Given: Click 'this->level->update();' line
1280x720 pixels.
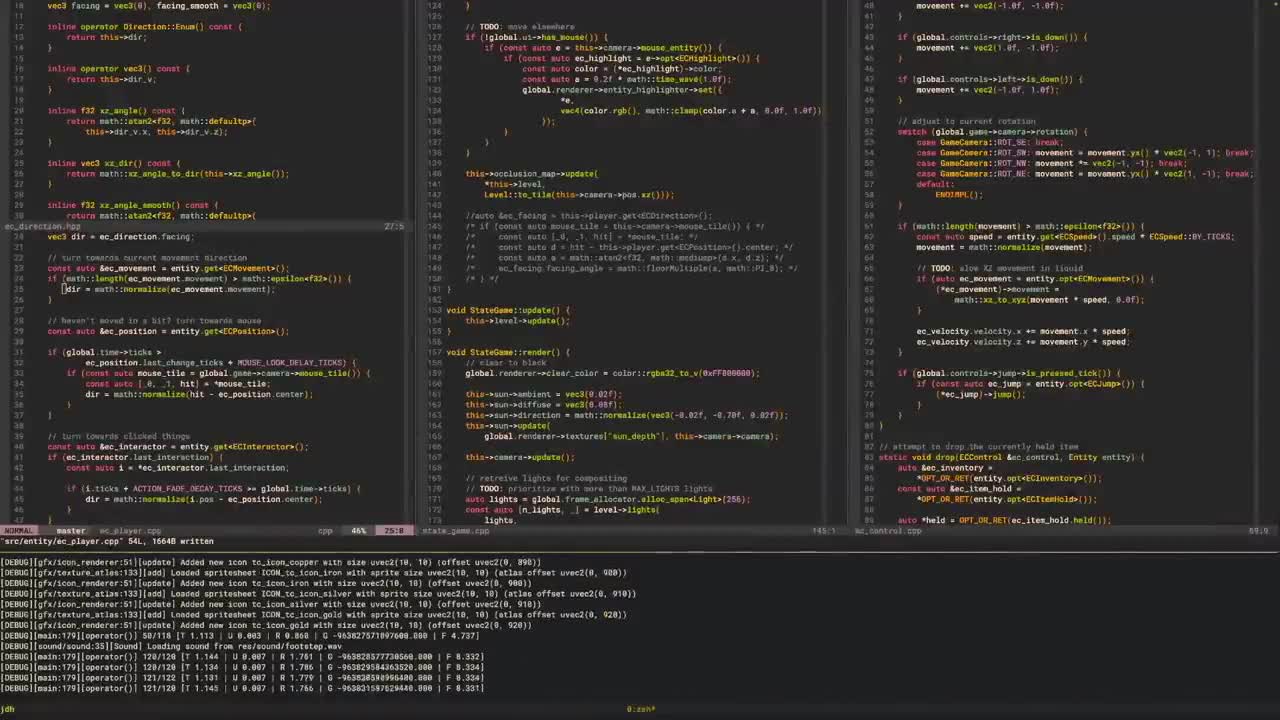Looking at the screenshot, I should click(517, 321).
